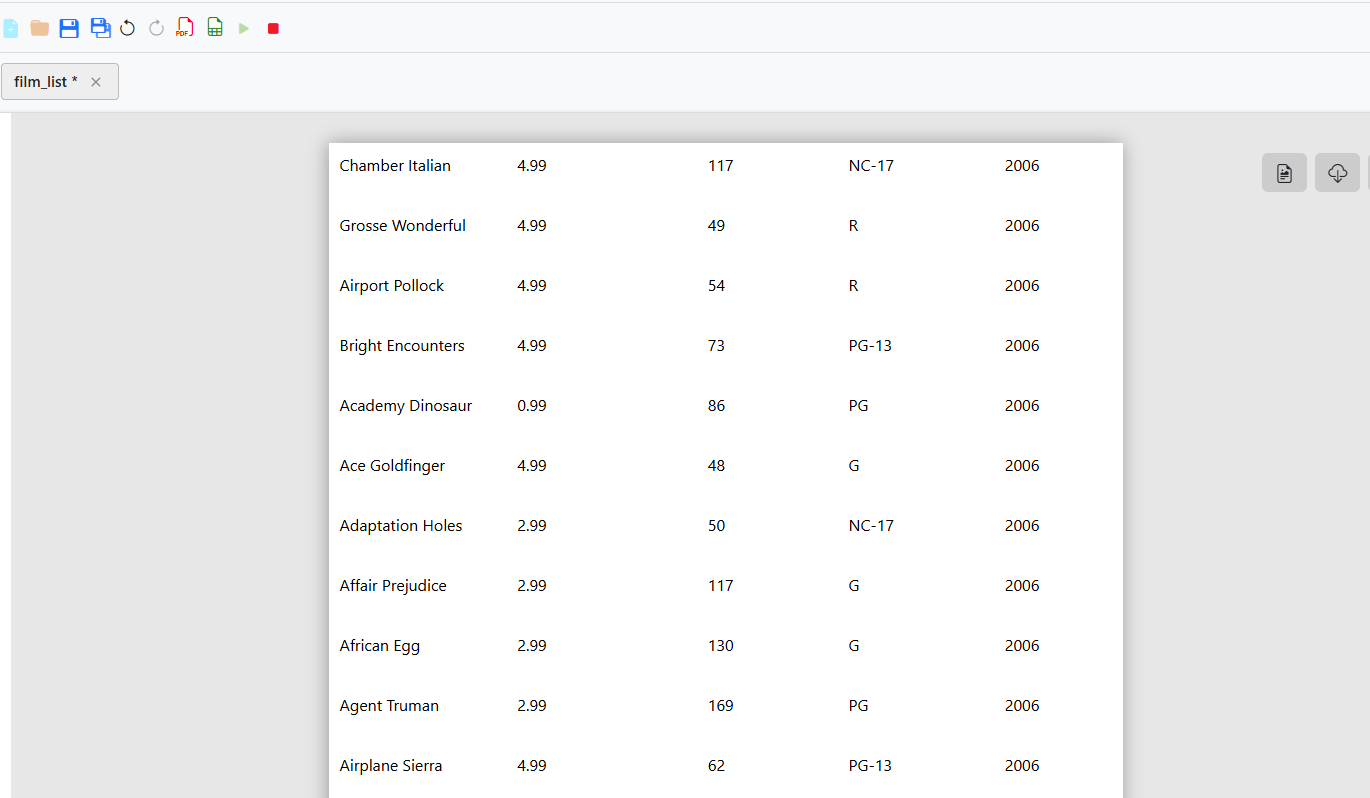Click the 169 length value for Agent Truman

coord(720,706)
